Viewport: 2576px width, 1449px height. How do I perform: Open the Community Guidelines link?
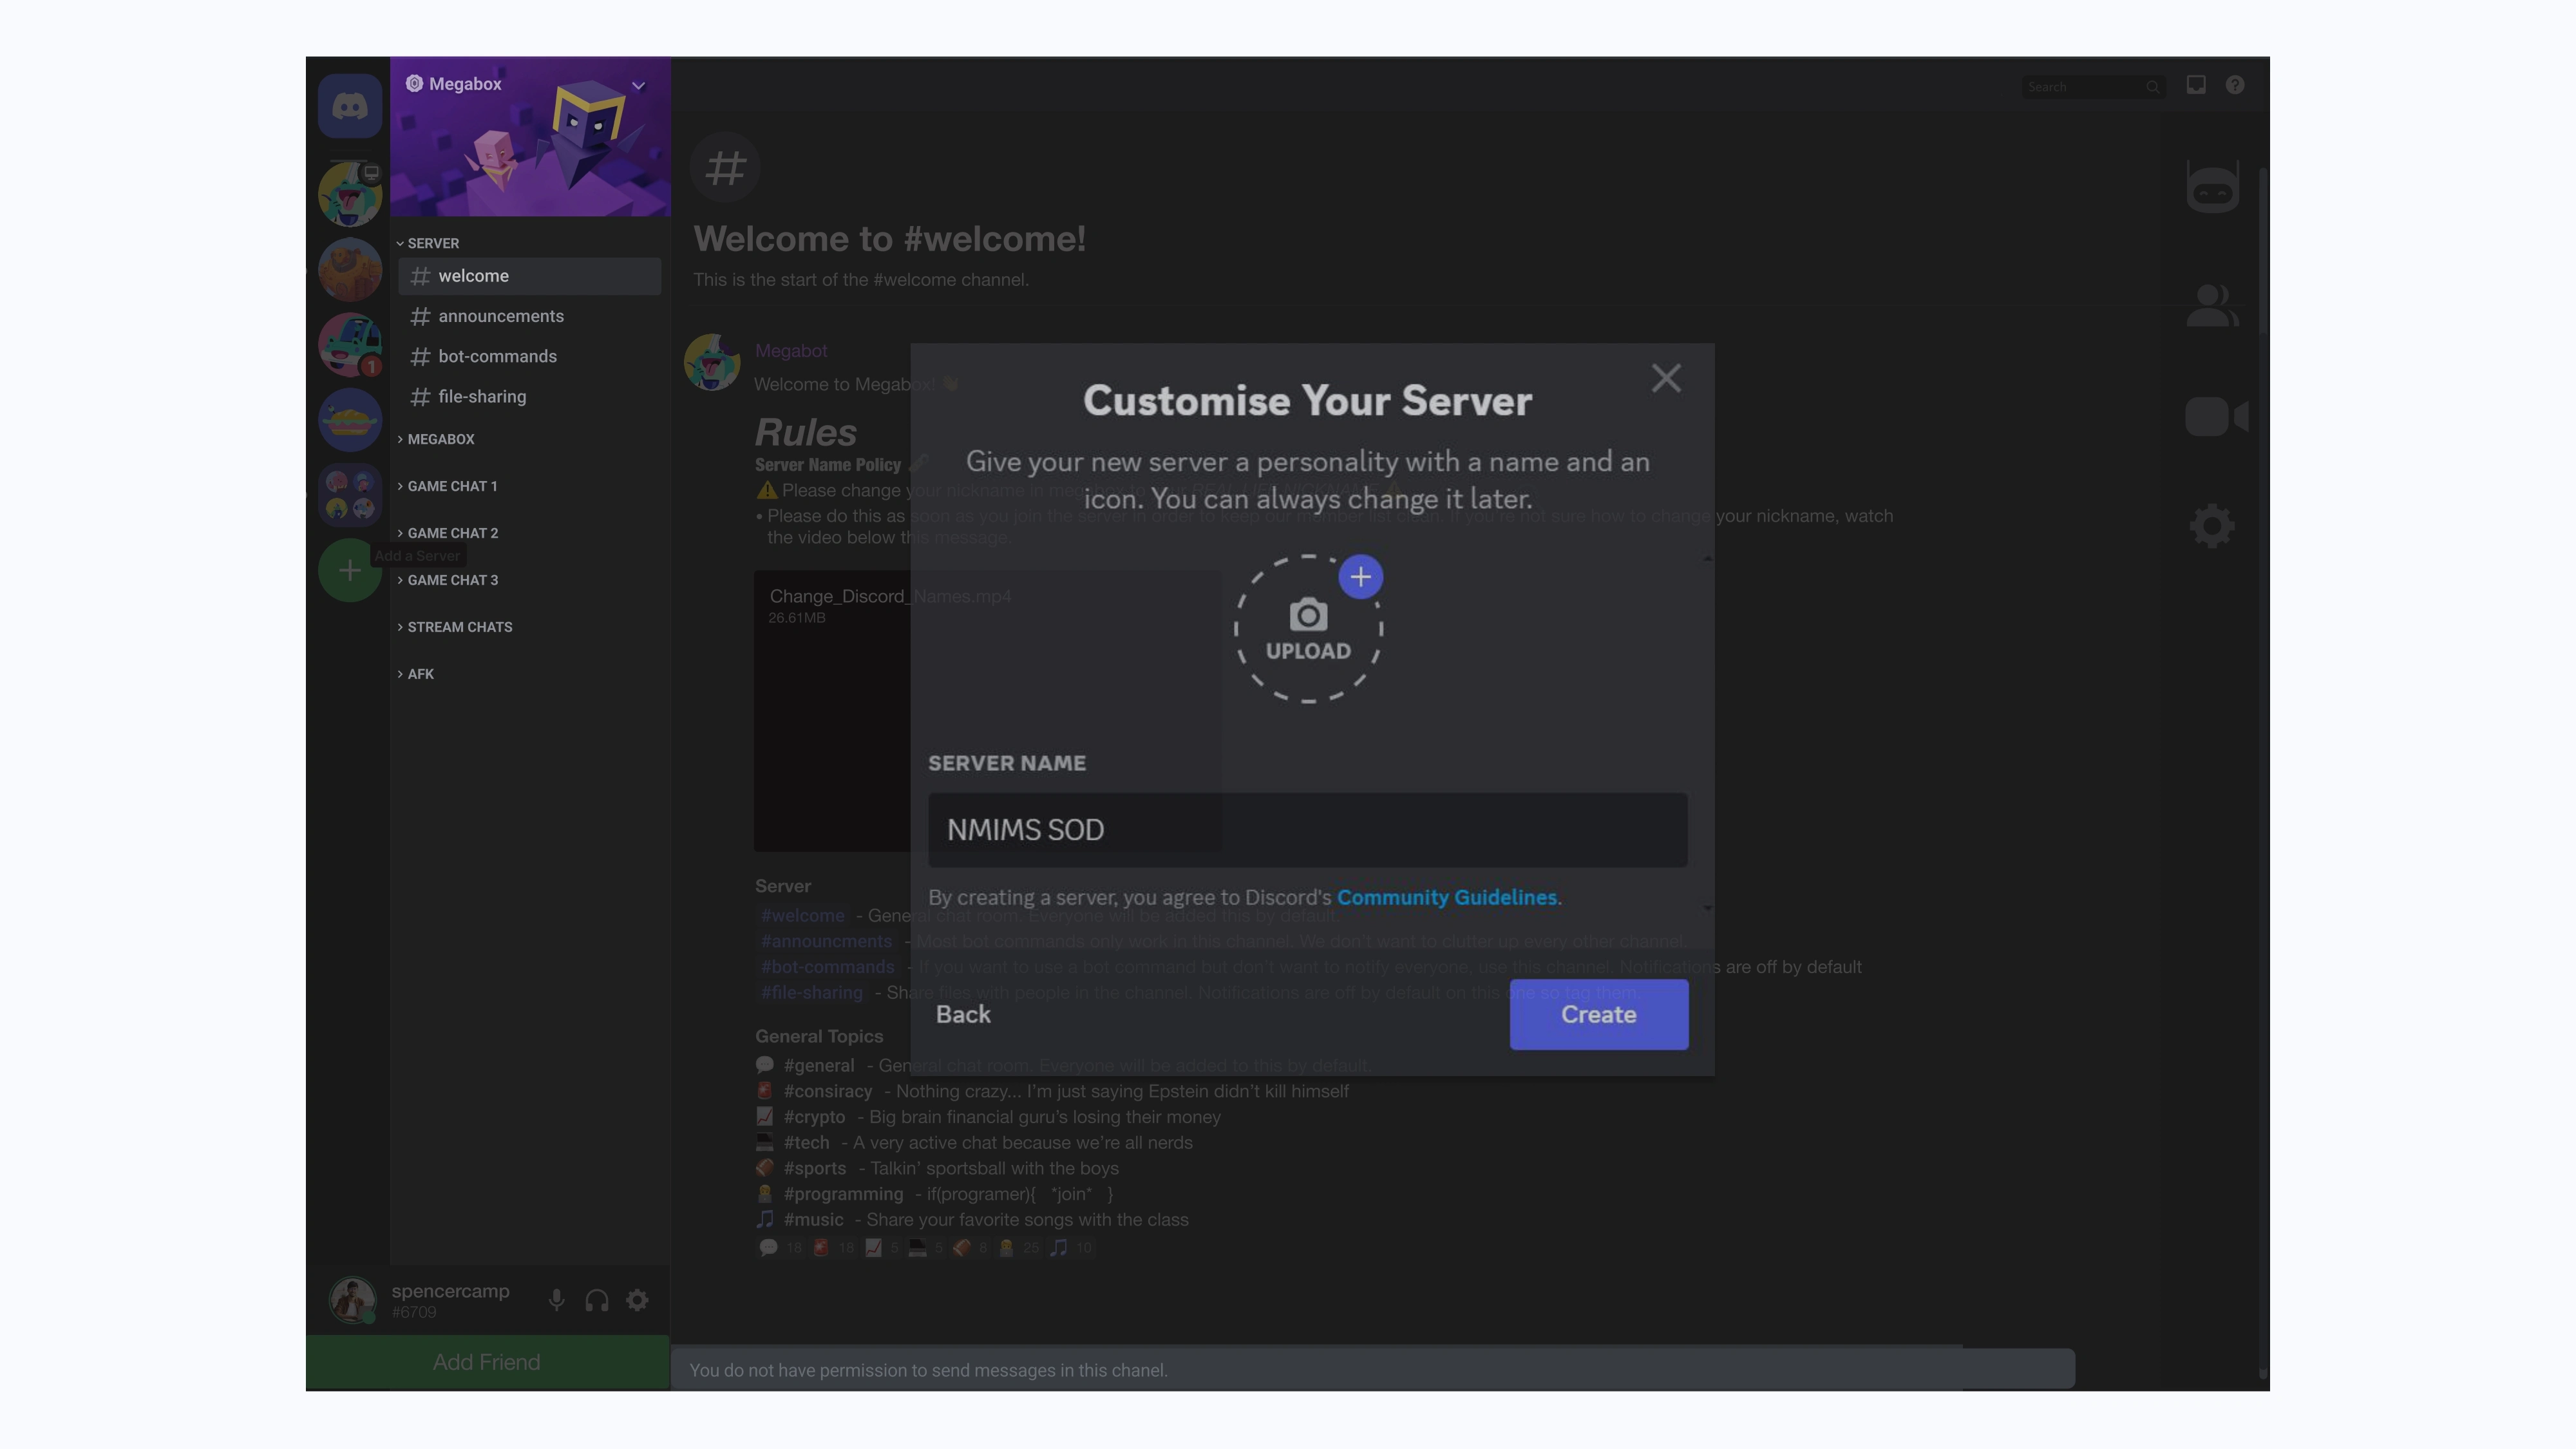coord(1446,897)
